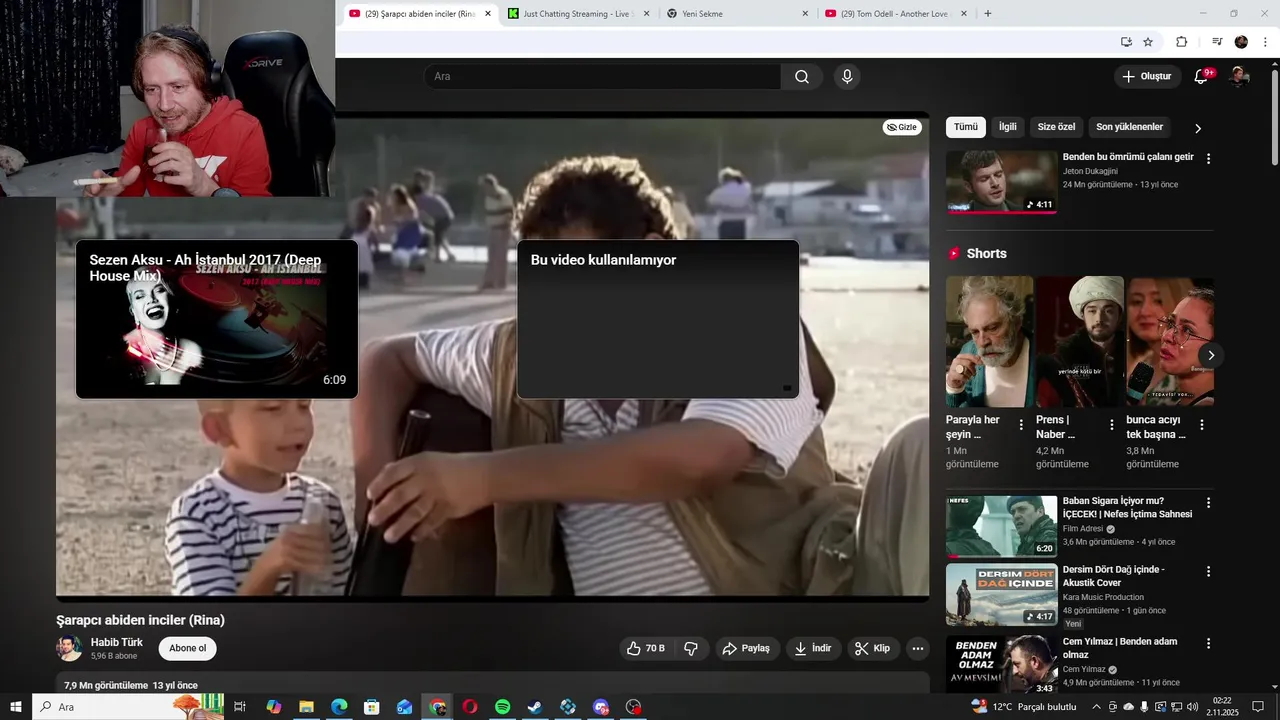Click the Şarapcı abiden inciler (Rina) title

(140, 620)
